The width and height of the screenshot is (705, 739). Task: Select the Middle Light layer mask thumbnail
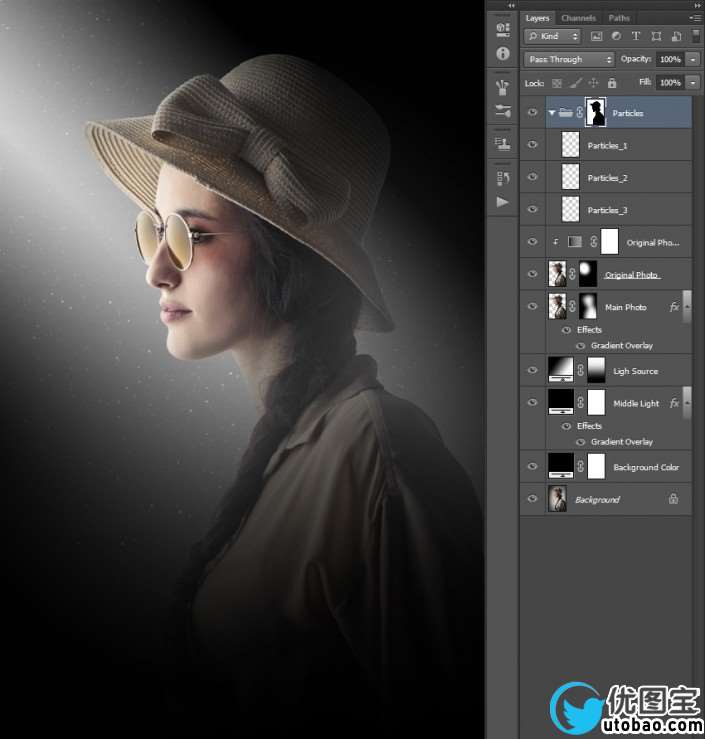[x=596, y=403]
